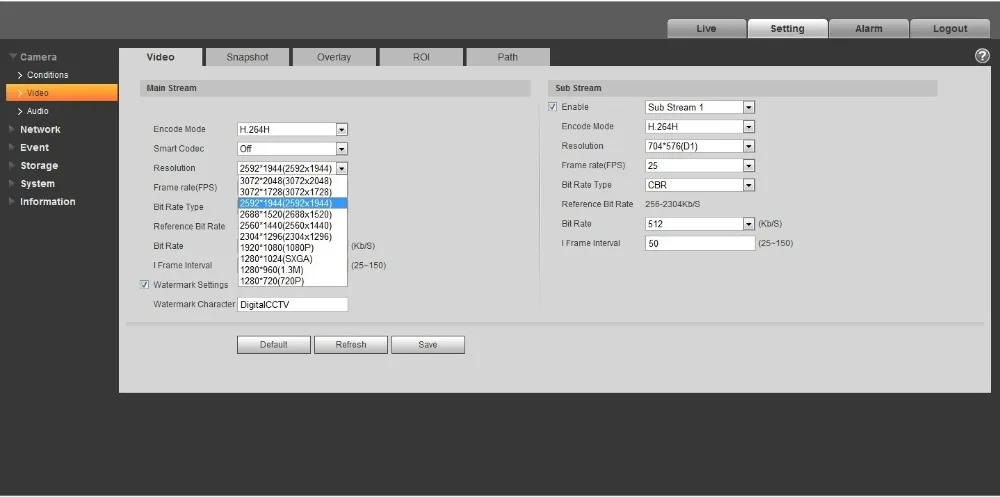
Task: Collapse the Camera section triangle
Action: [x=13, y=57]
